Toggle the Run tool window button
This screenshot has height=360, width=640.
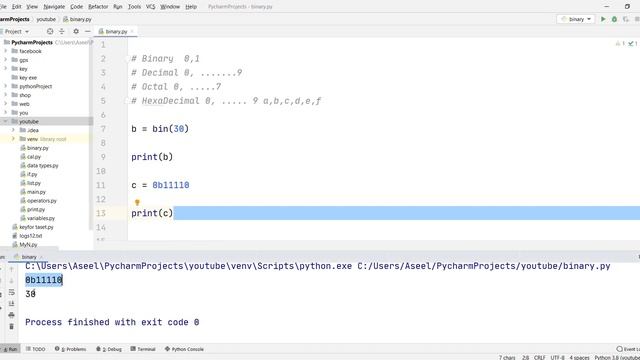(10, 349)
